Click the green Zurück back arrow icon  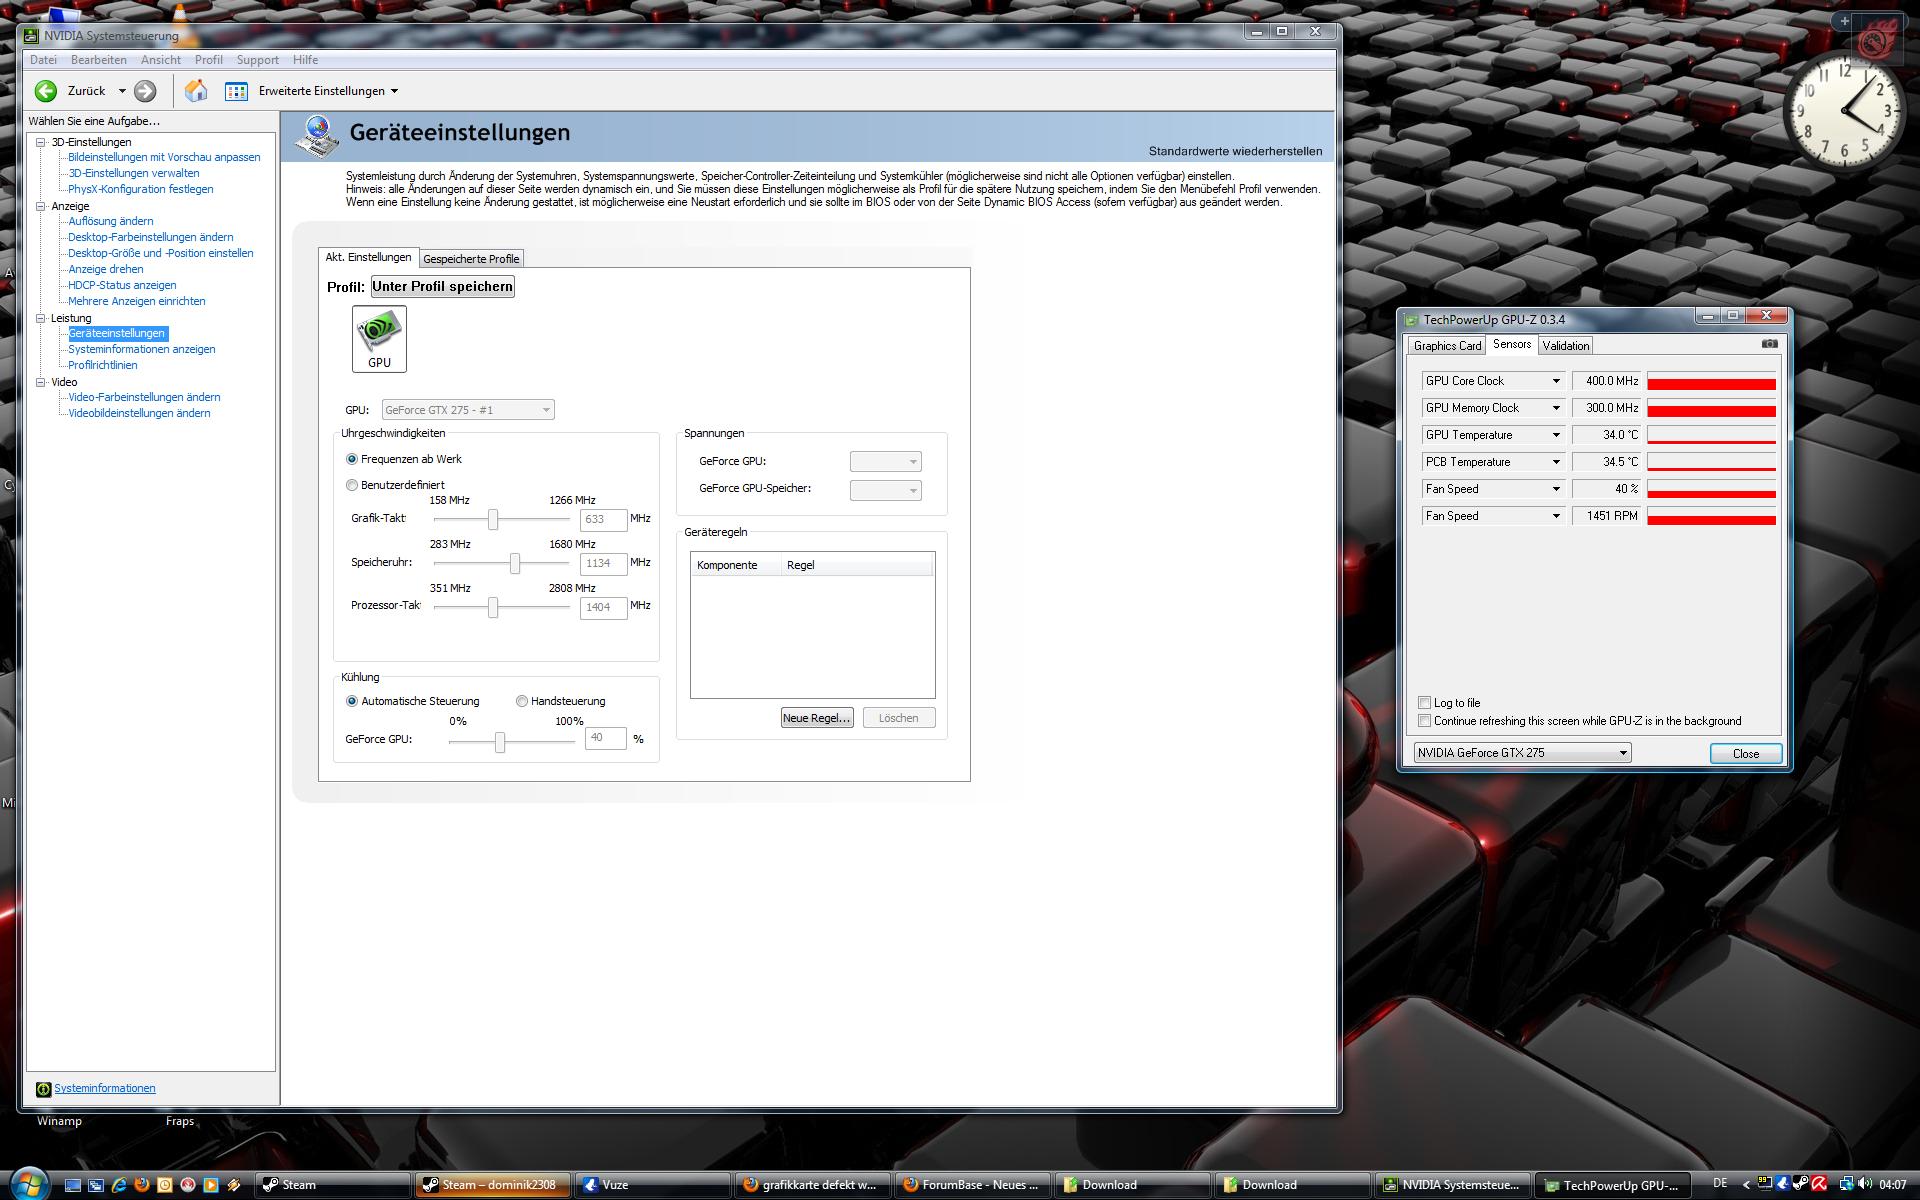pyautogui.click(x=46, y=91)
